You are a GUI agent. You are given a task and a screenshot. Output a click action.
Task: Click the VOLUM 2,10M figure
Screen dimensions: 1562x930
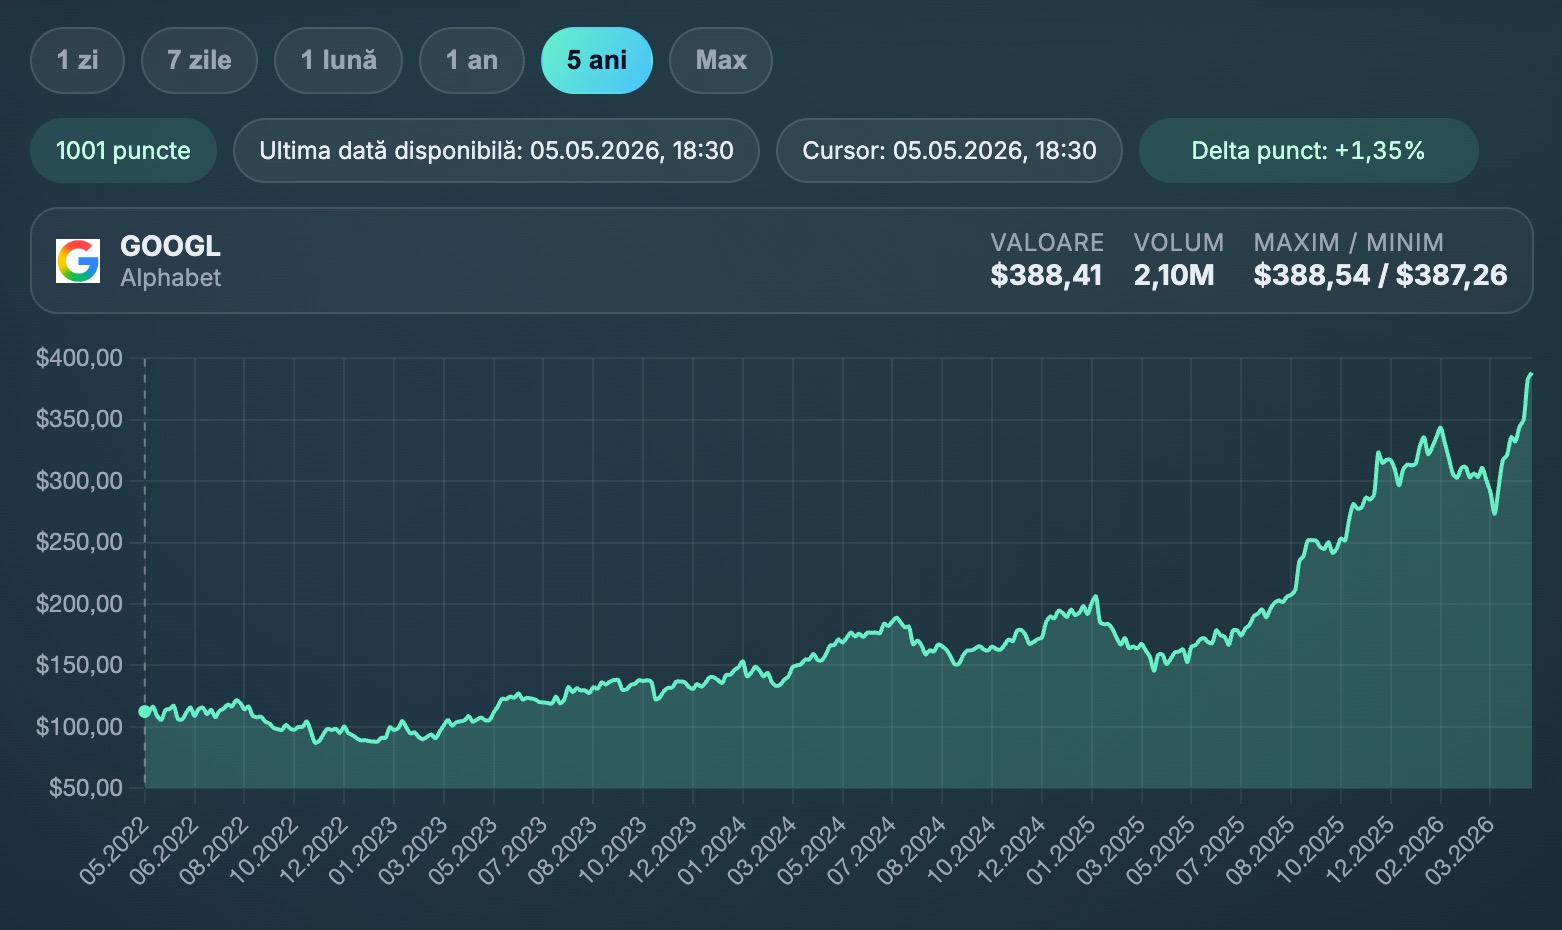[x=1174, y=275]
